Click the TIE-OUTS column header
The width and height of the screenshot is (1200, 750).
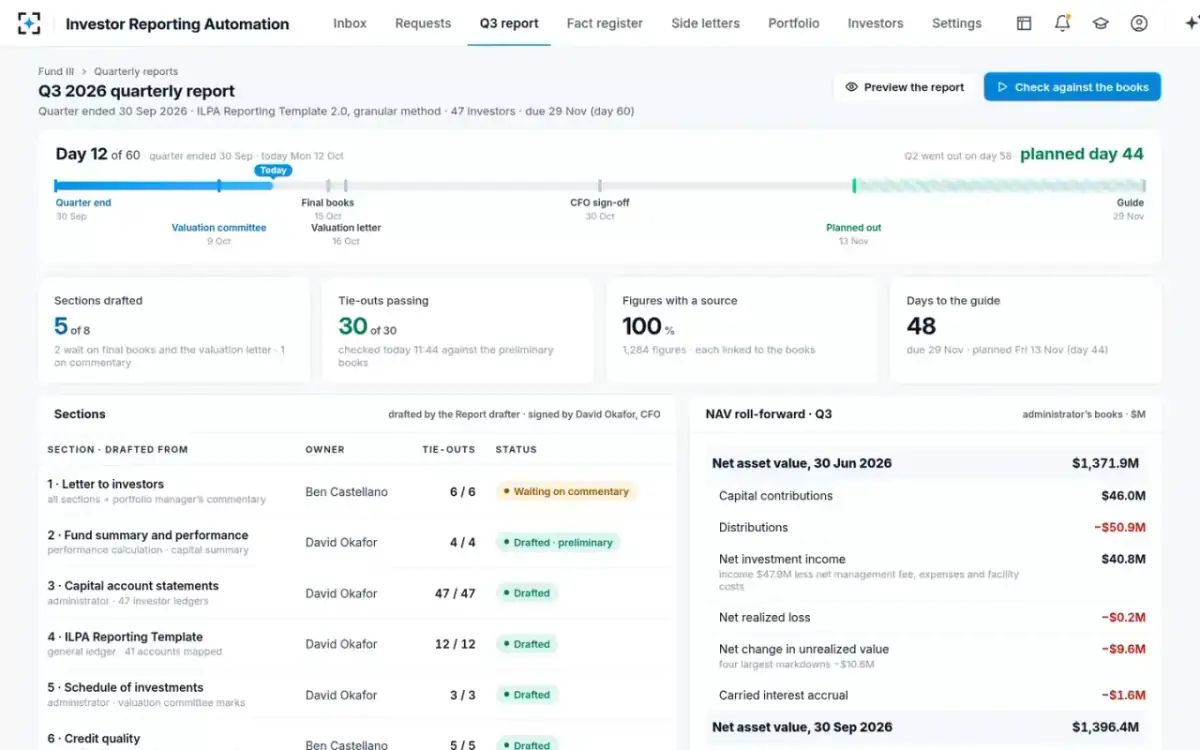click(x=449, y=450)
